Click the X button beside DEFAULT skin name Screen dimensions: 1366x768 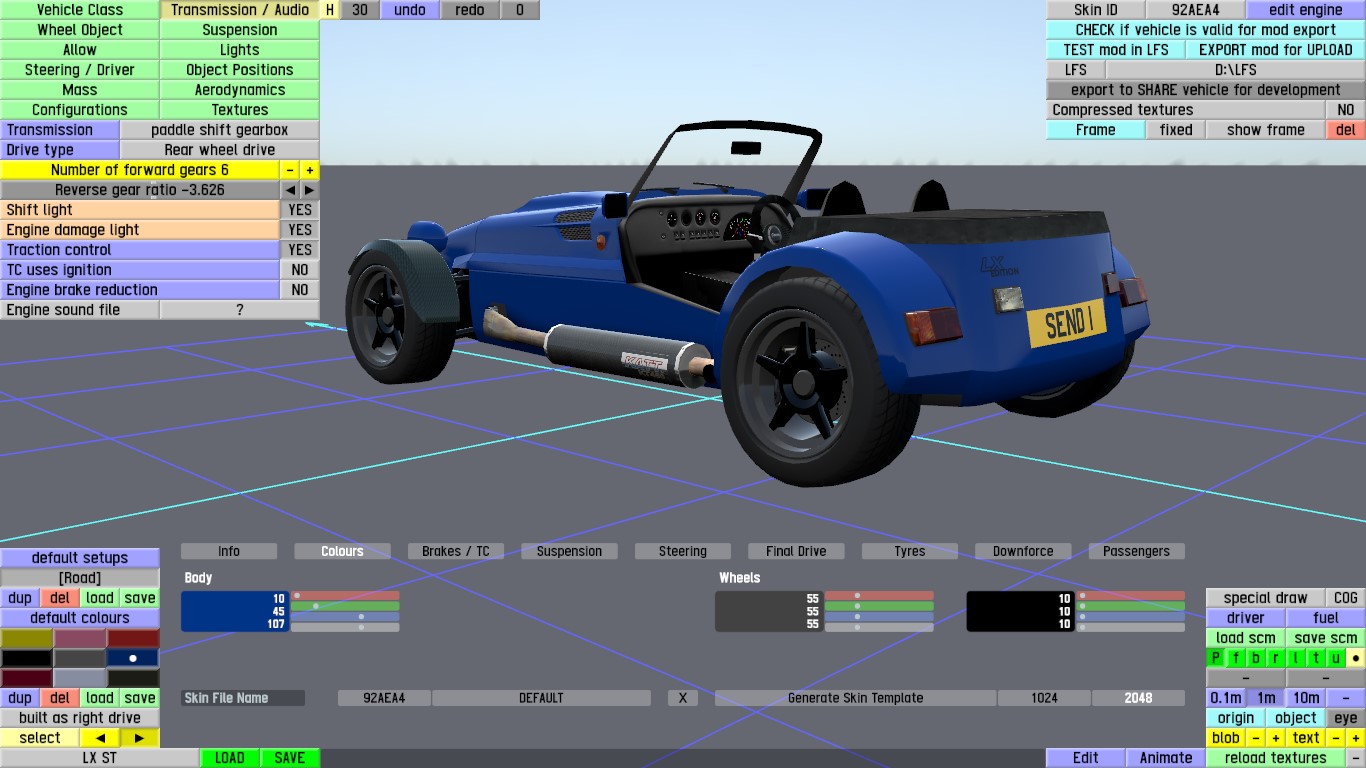683,698
